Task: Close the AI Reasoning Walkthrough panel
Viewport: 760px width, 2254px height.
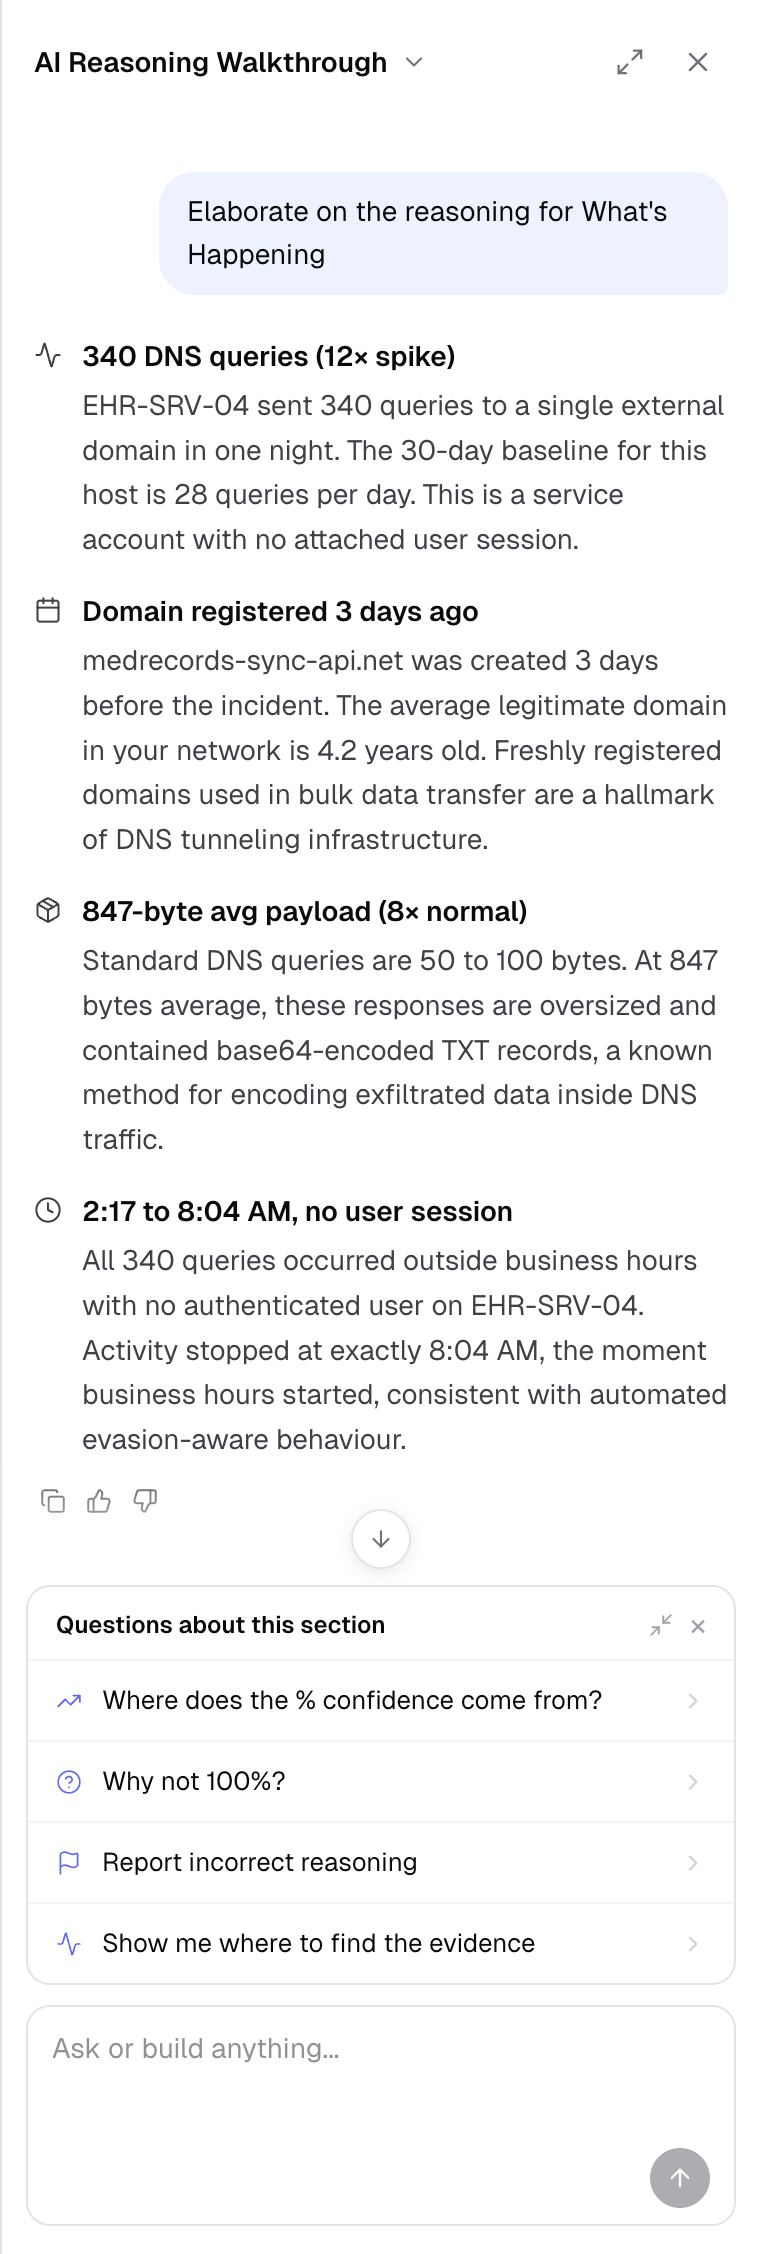Action: coord(698,62)
